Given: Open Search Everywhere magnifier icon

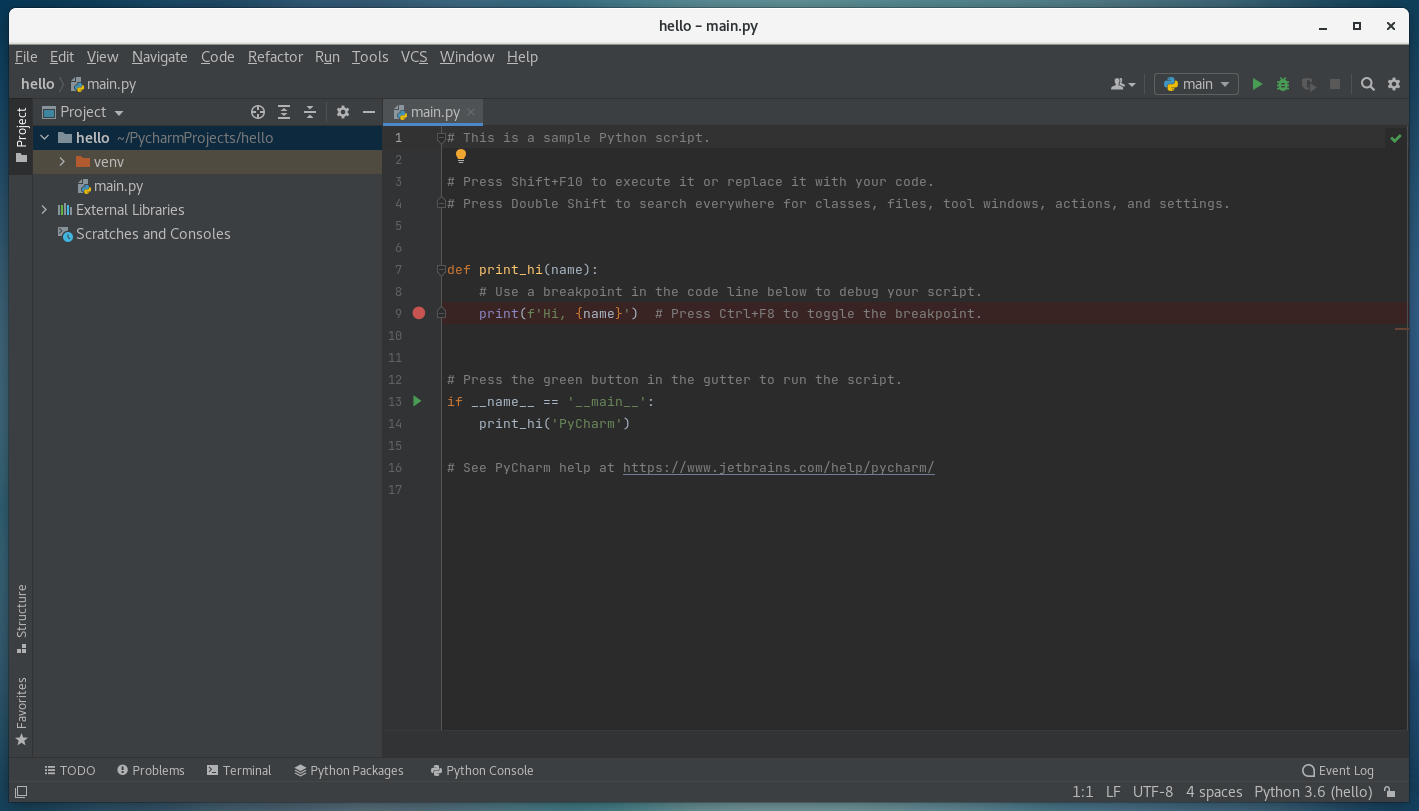Looking at the screenshot, I should (1368, 85).
